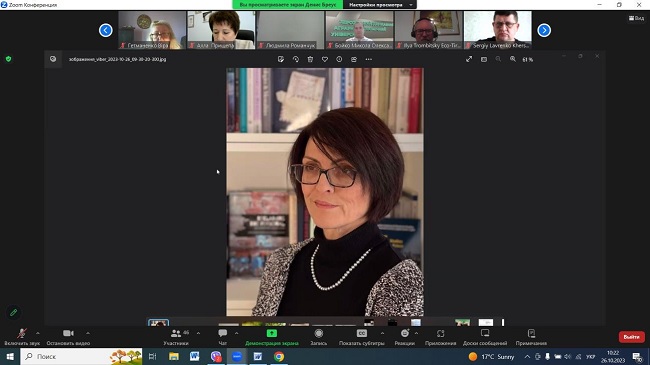
Task: Rotate the image with the rotate icon
Action: tap(296, 59)
